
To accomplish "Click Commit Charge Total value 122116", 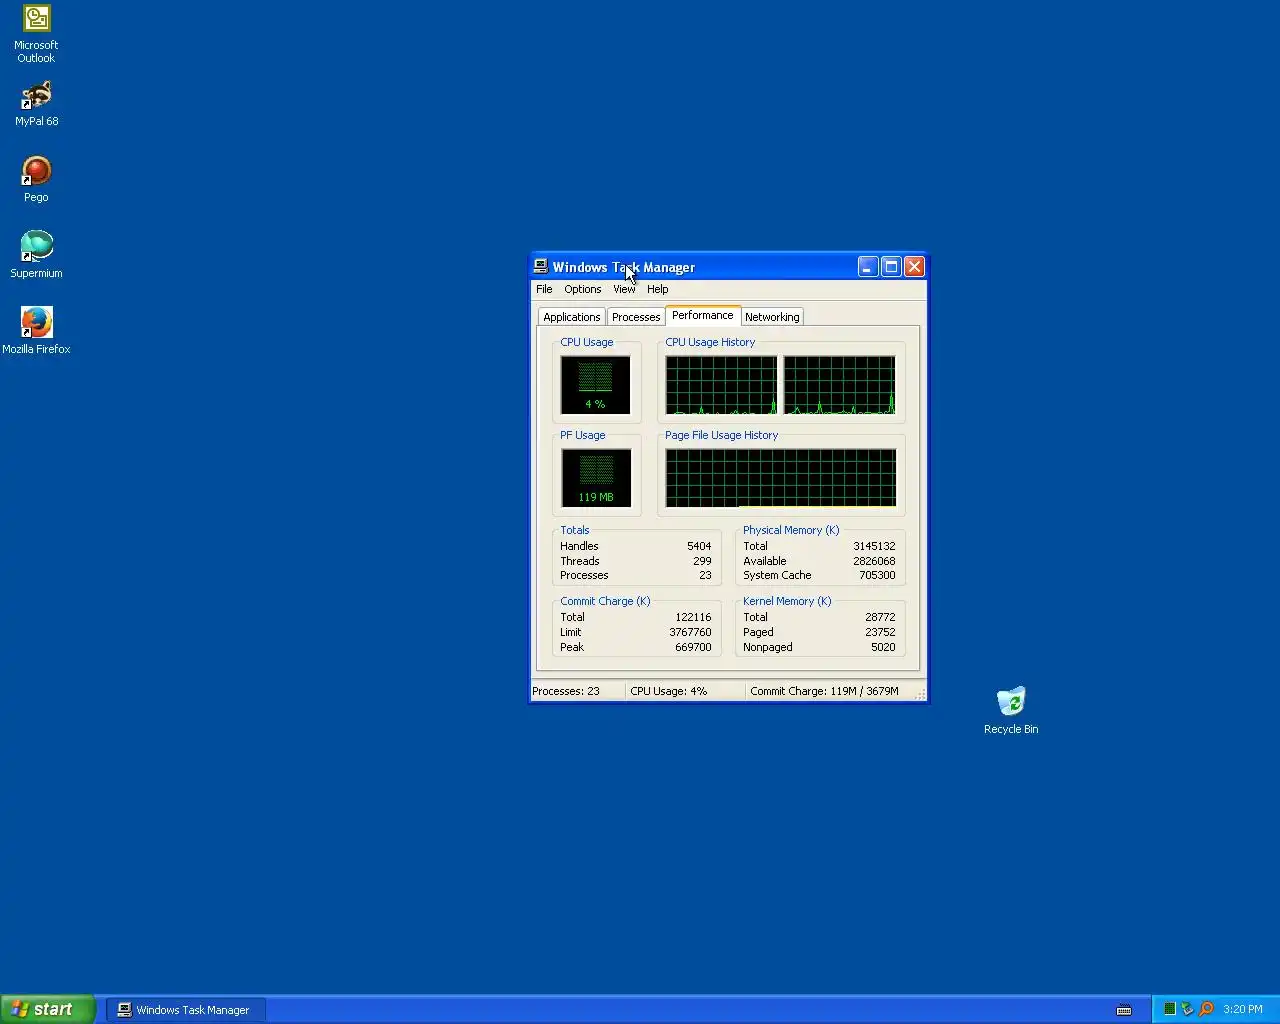I will (693, 617).
